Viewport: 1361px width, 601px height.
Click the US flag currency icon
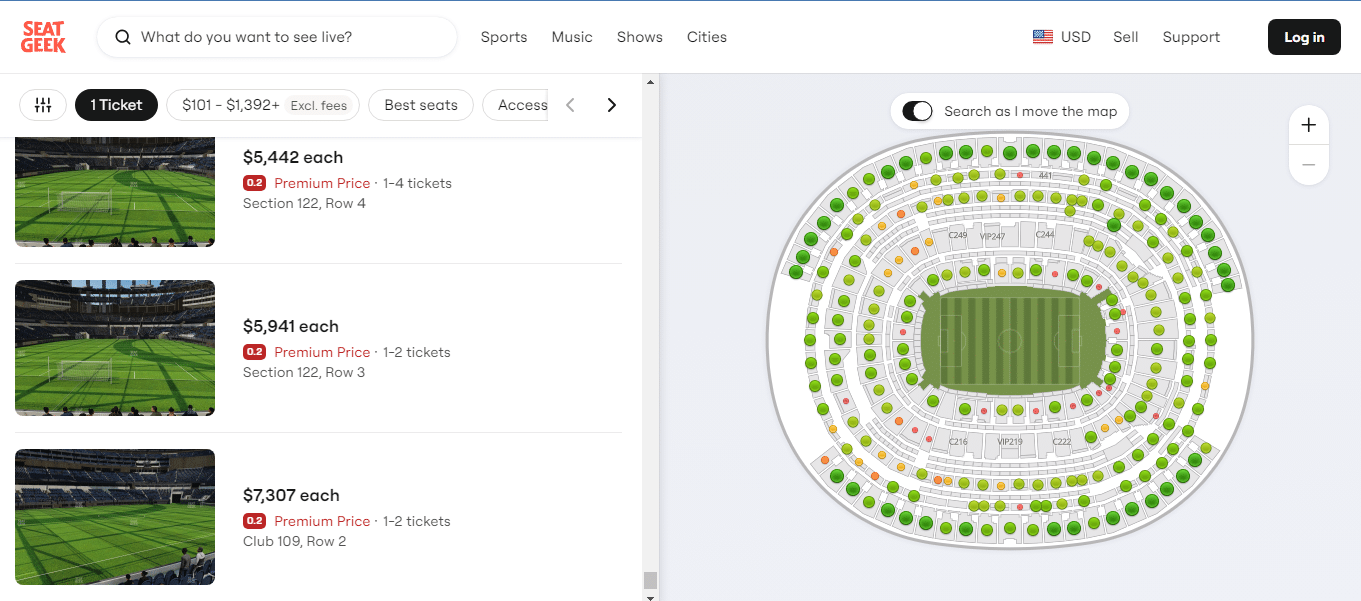[1043, 37]
